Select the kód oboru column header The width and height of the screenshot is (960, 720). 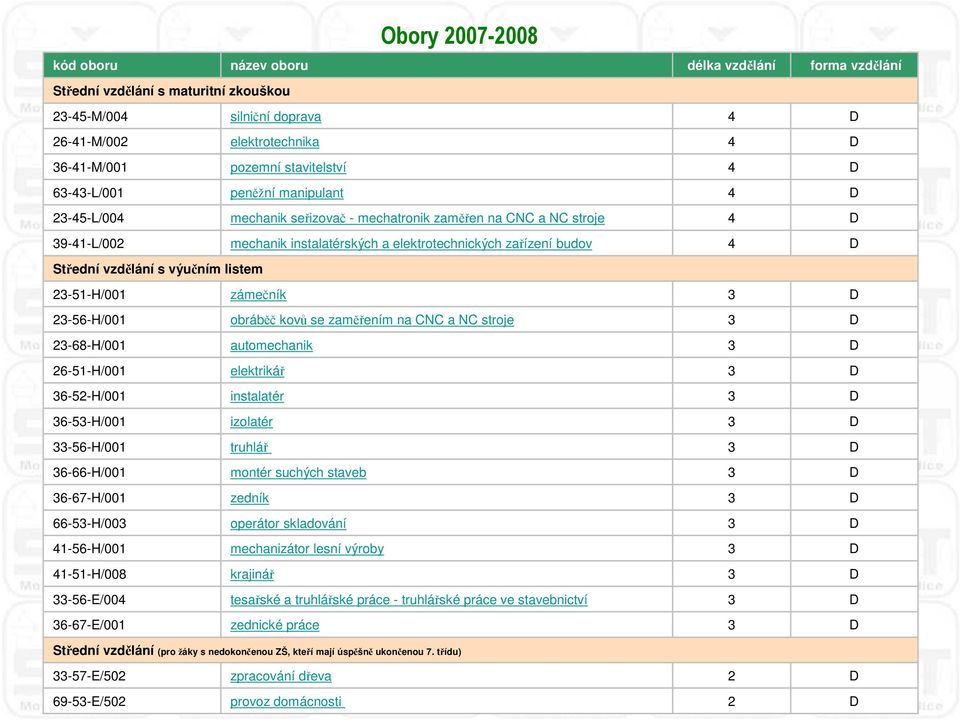(85, 66)
